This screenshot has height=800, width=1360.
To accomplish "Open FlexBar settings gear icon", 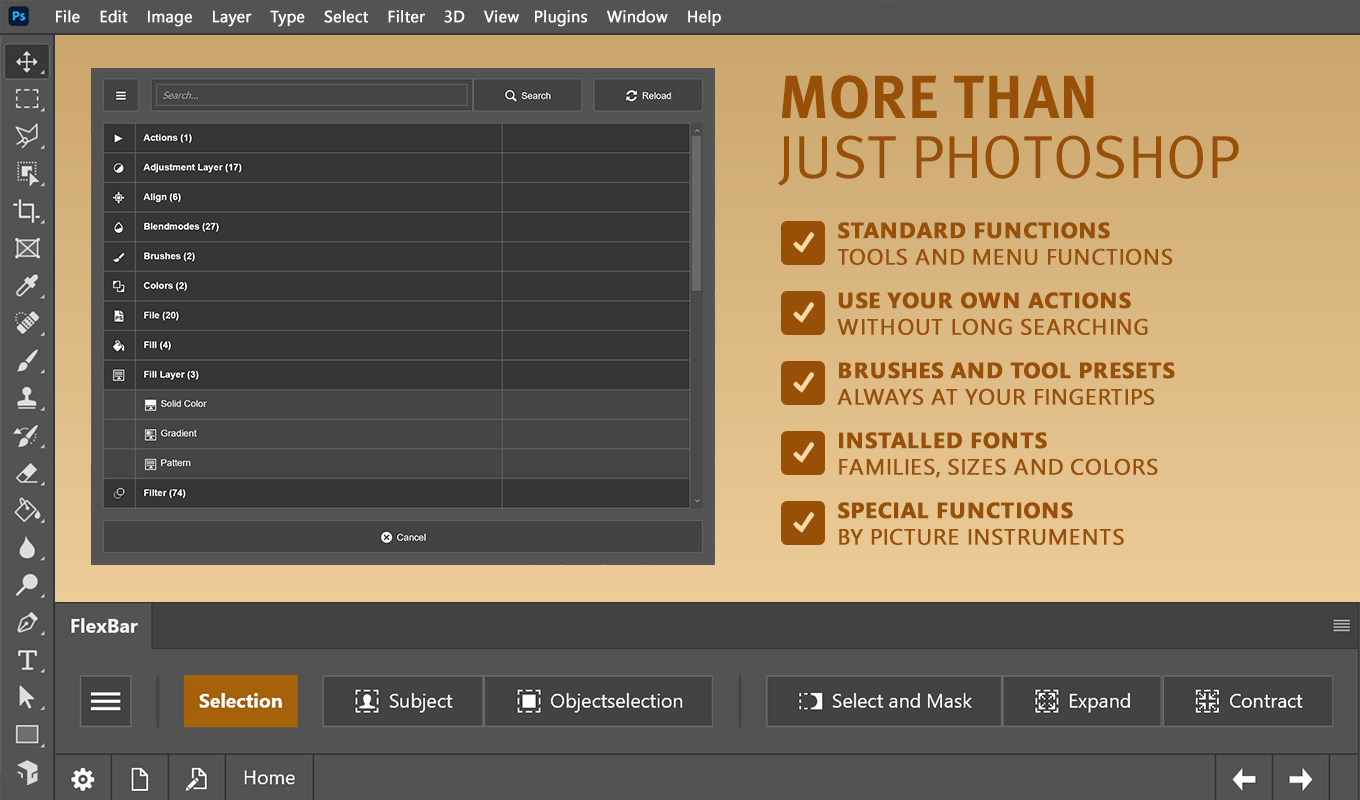I will (83, 778).
